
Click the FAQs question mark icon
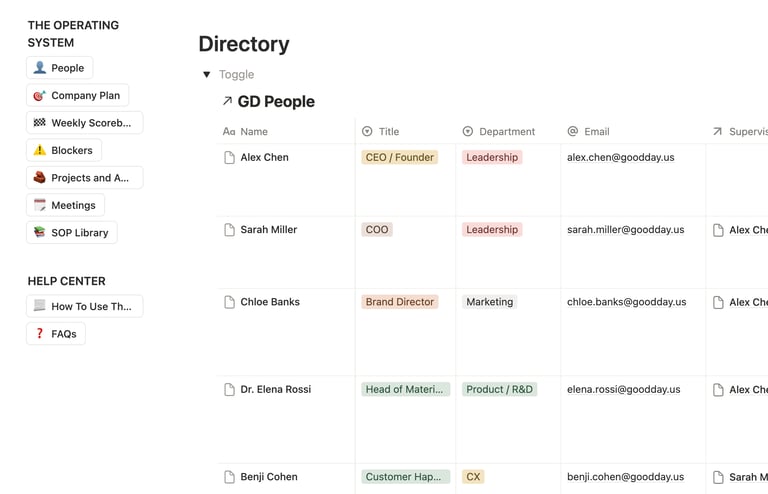[40, 334]
